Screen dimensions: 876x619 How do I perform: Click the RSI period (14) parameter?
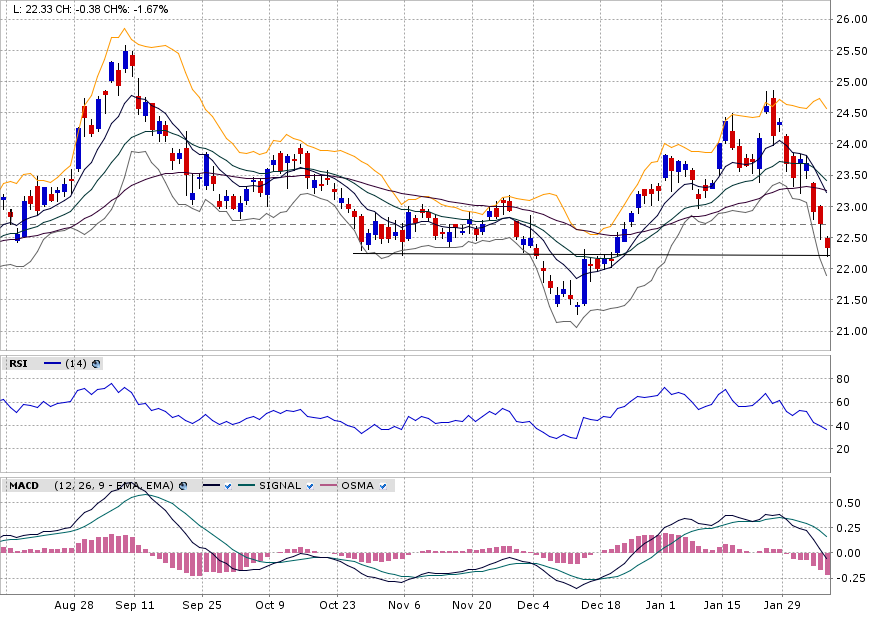75,364
